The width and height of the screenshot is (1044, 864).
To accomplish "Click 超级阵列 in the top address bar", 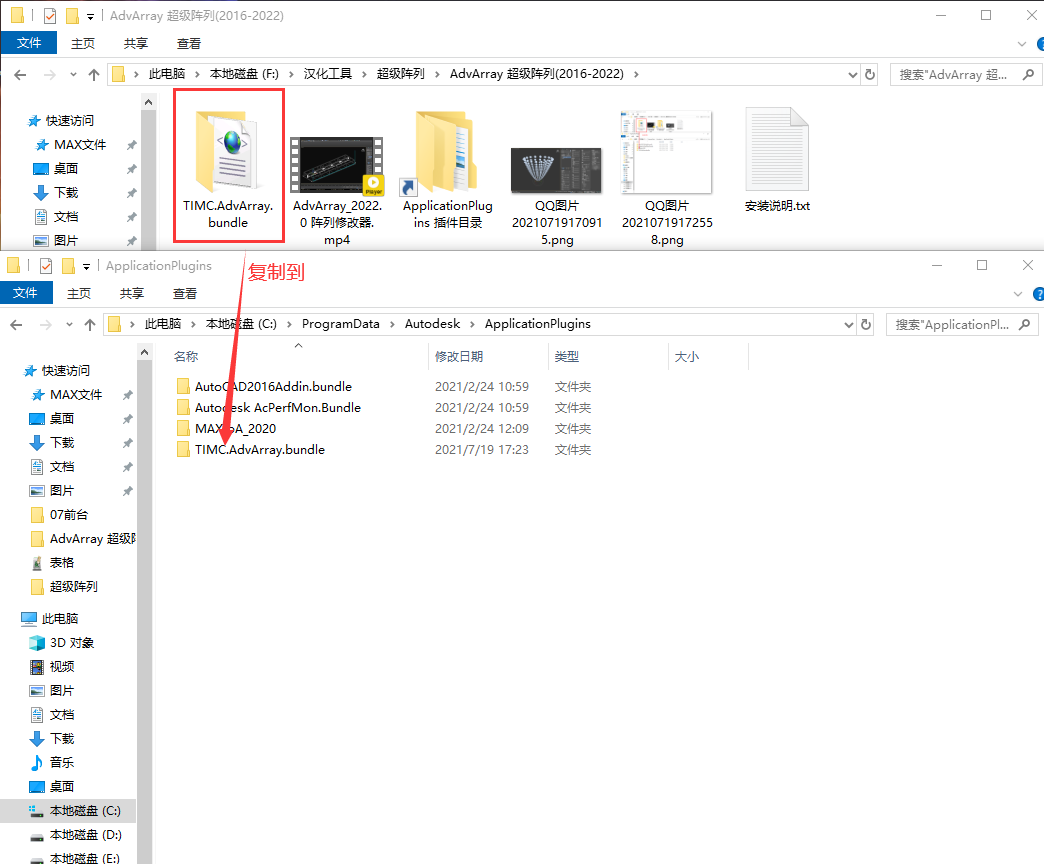I will tap(400, 74).
